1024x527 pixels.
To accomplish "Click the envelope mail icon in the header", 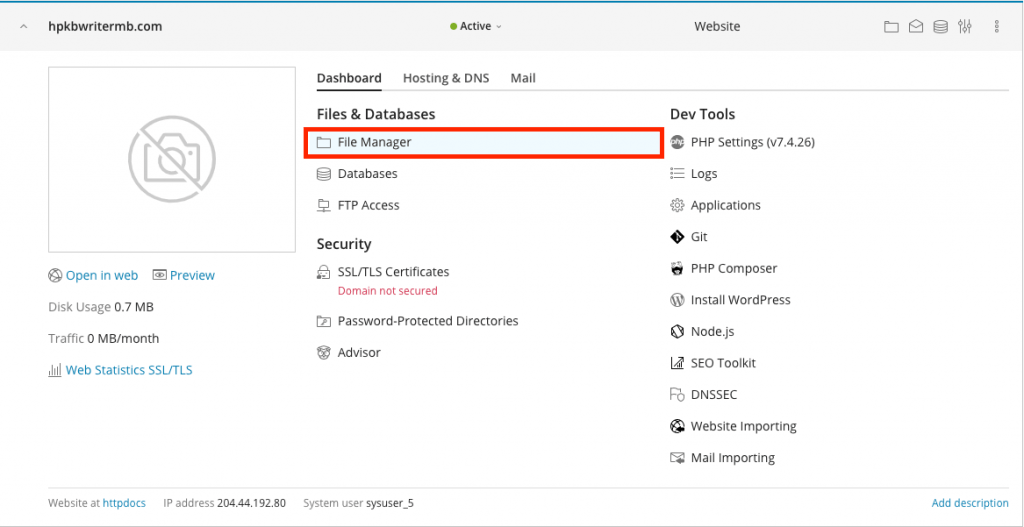I will click(916, 27).
